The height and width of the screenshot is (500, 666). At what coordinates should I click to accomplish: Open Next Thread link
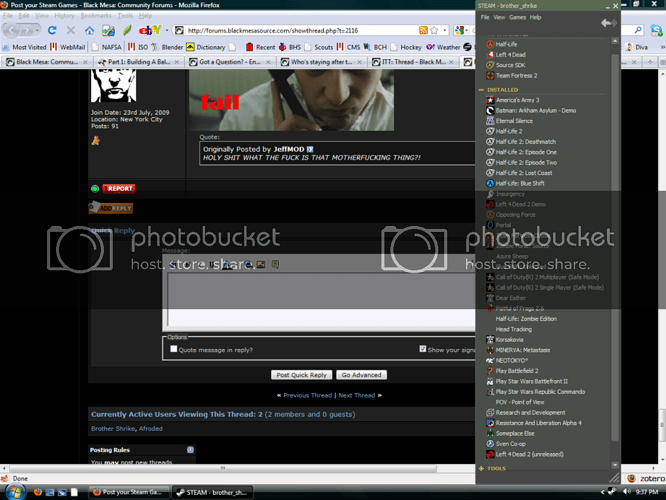(x=357, y=395)
